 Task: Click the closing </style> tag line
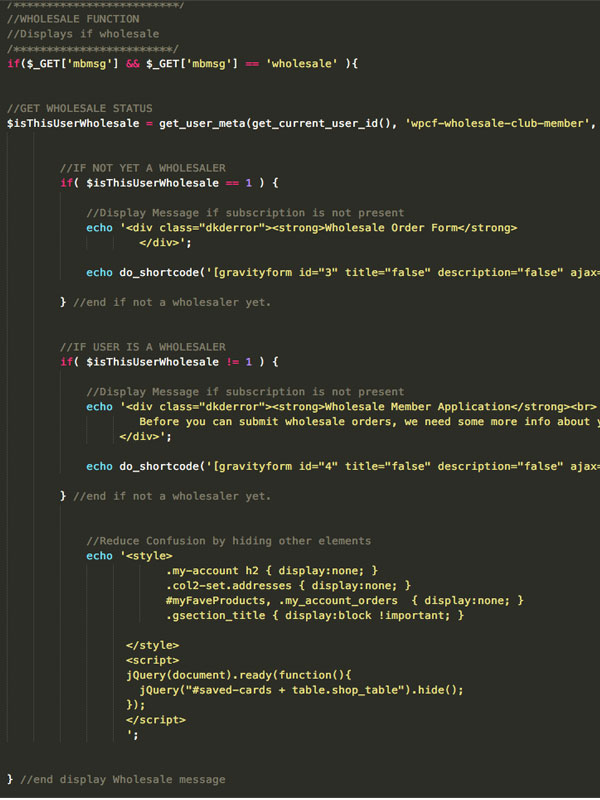click(x=152, y=645)
